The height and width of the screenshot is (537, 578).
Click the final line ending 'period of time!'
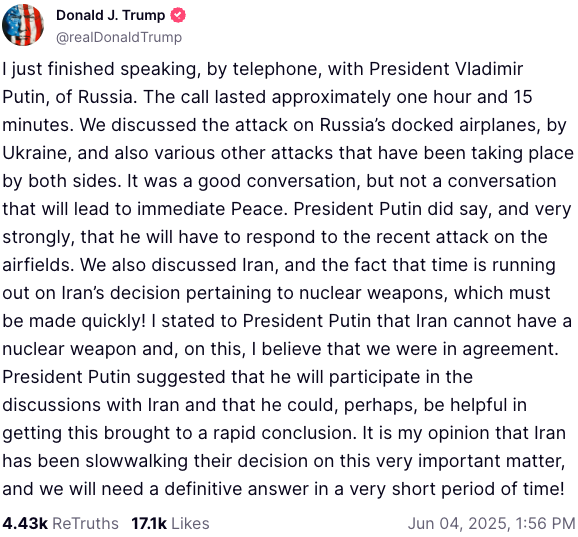283,489
